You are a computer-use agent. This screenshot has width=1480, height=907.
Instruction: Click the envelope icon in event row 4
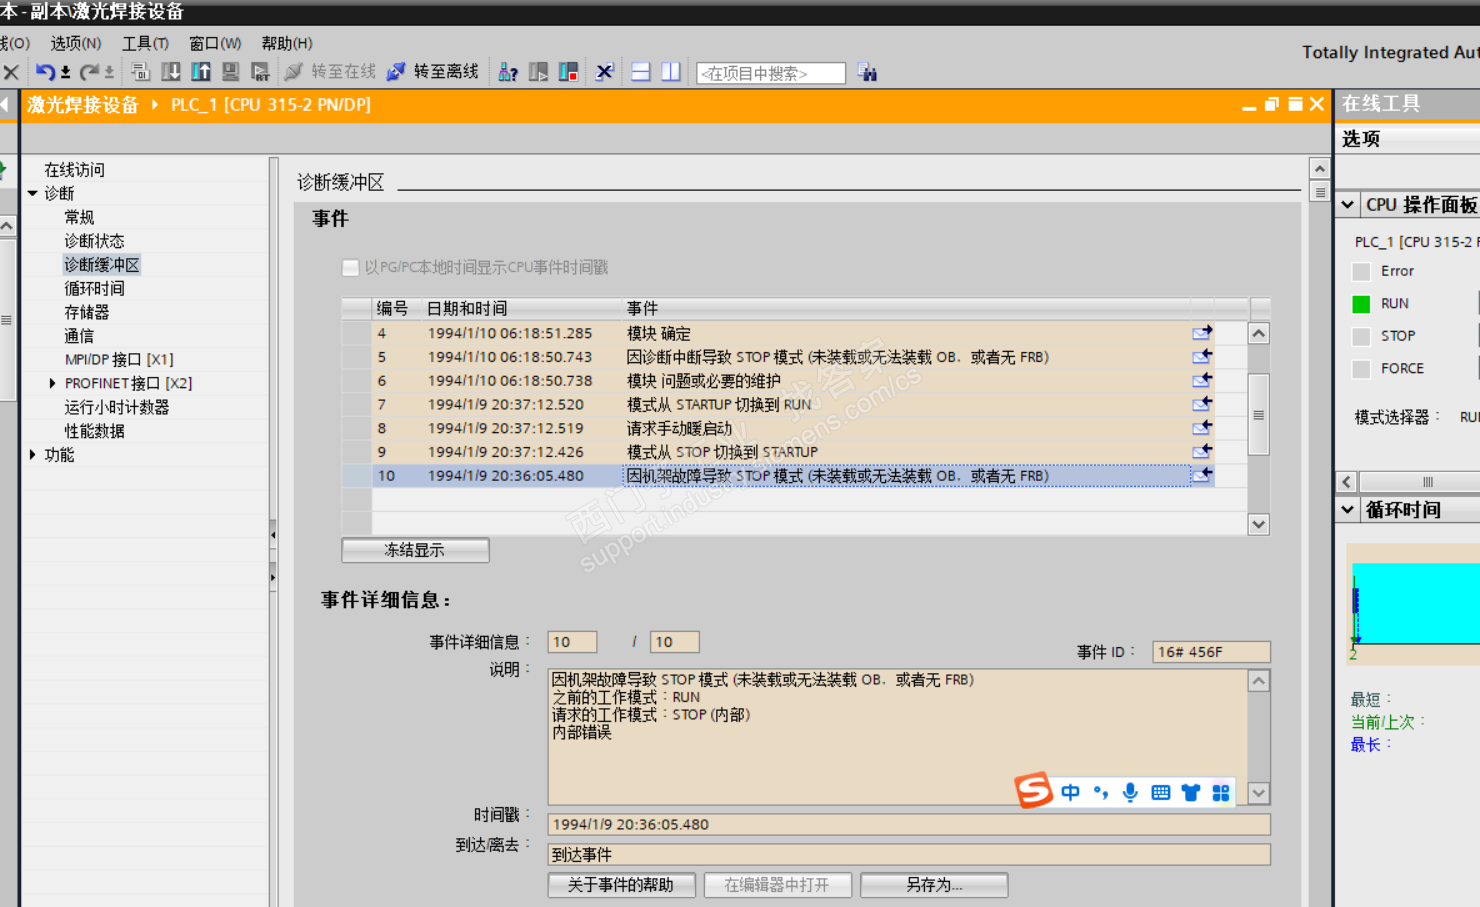point(1202,333)
